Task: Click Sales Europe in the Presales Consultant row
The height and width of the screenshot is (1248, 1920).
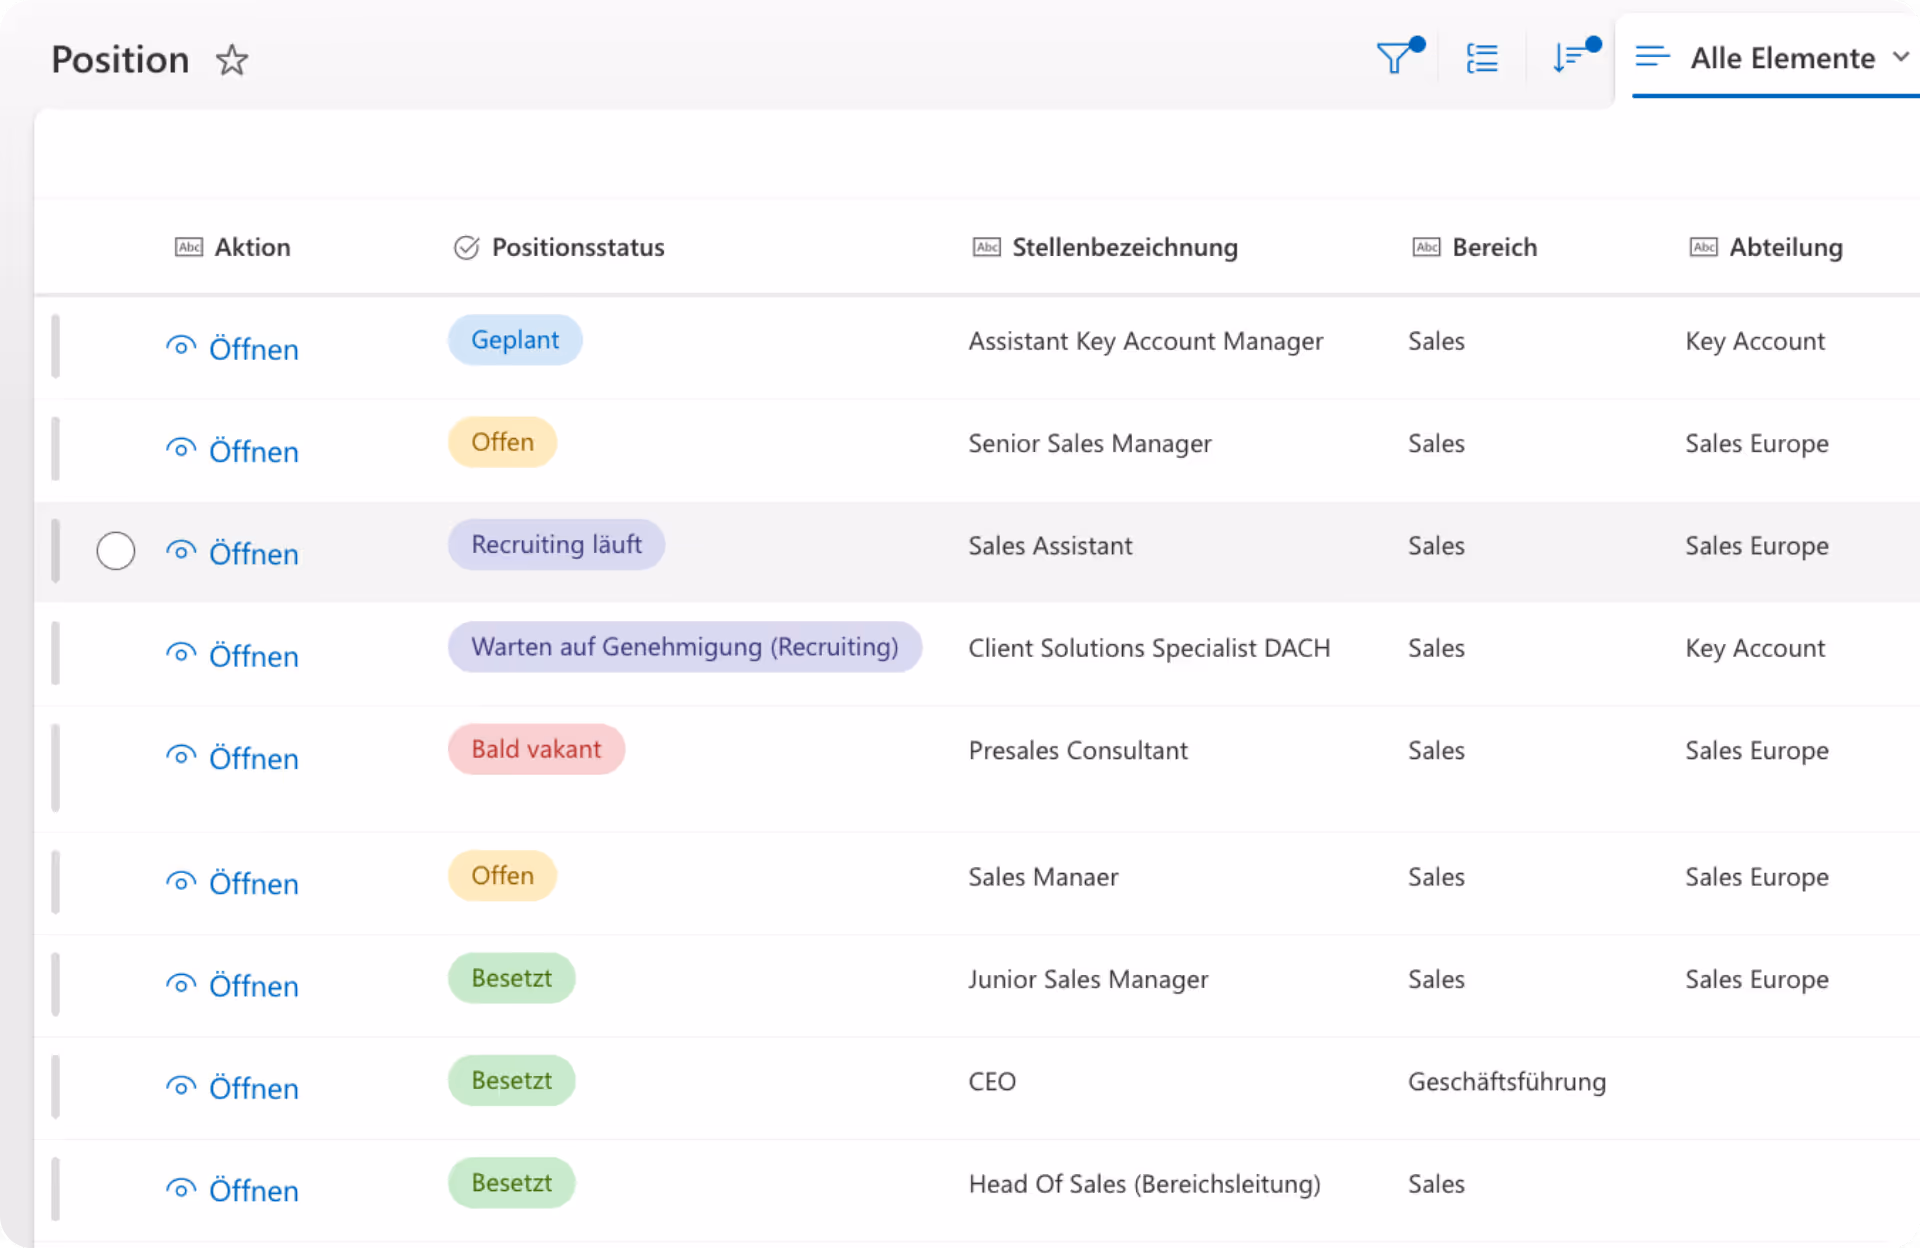Action: 1757,750
